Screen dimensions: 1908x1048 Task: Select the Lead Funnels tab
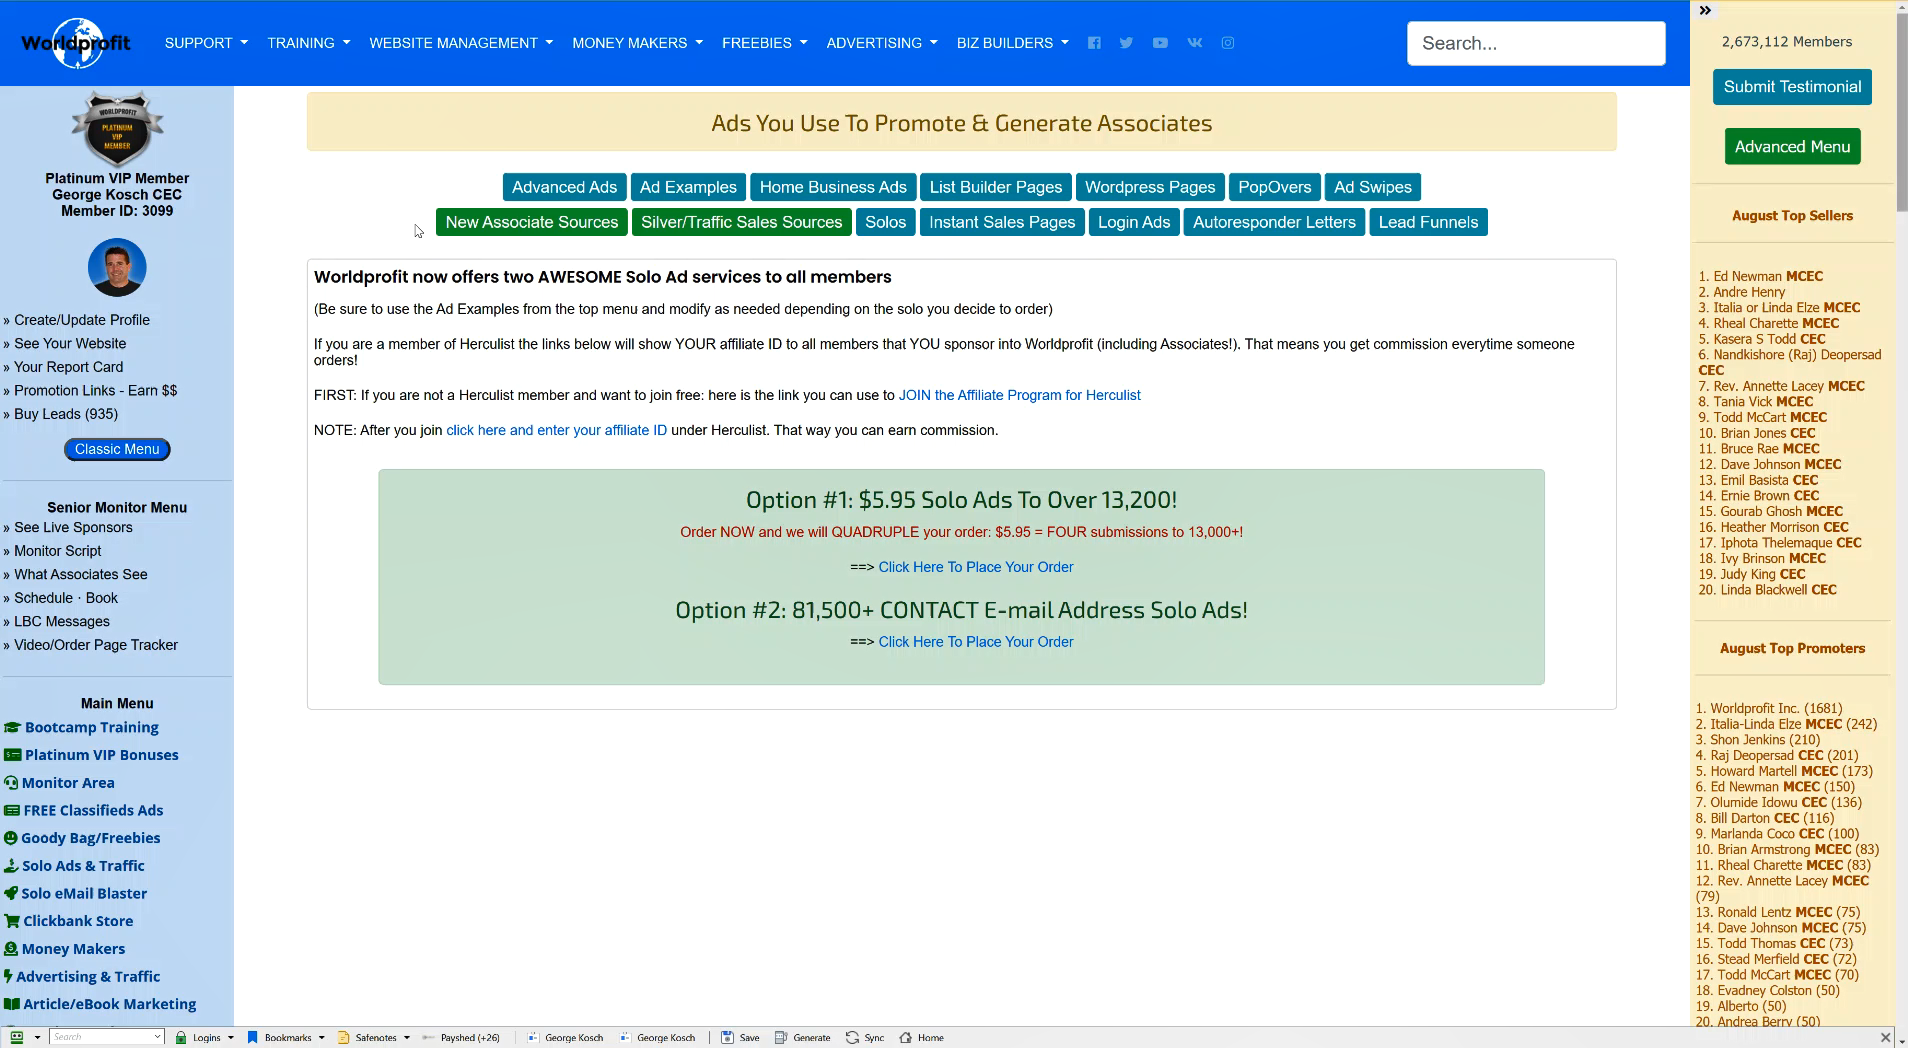click(x=1428, y=222)
